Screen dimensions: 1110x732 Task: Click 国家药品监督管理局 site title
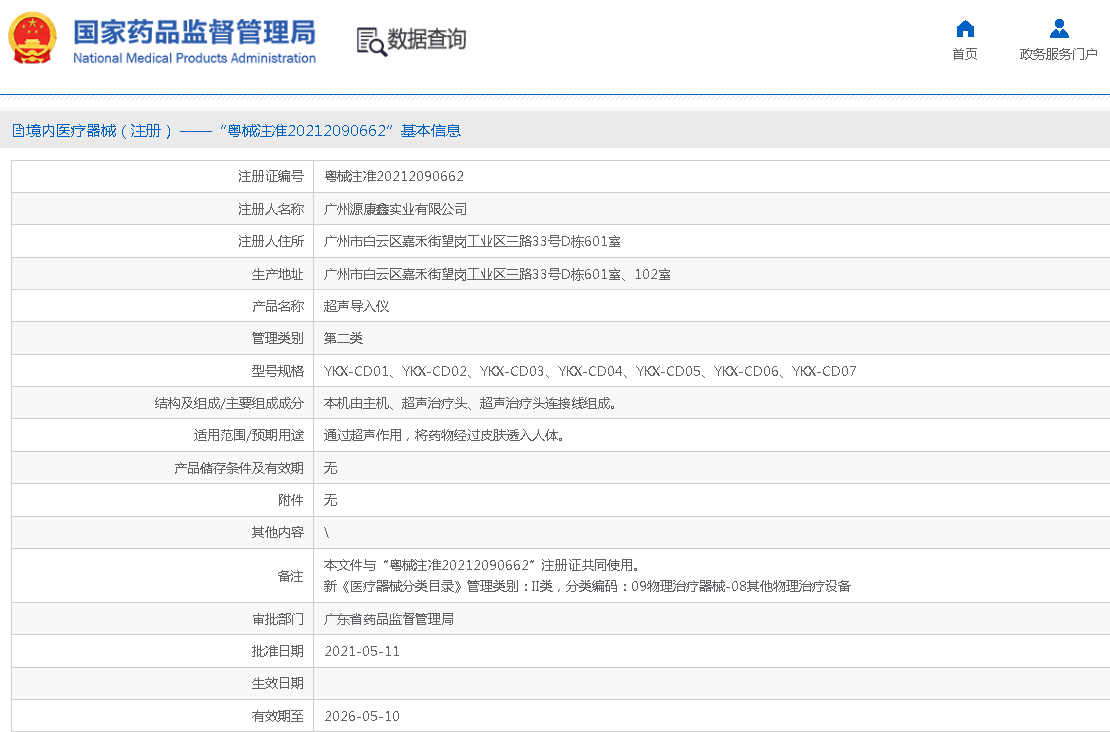(x=195, y=33)
